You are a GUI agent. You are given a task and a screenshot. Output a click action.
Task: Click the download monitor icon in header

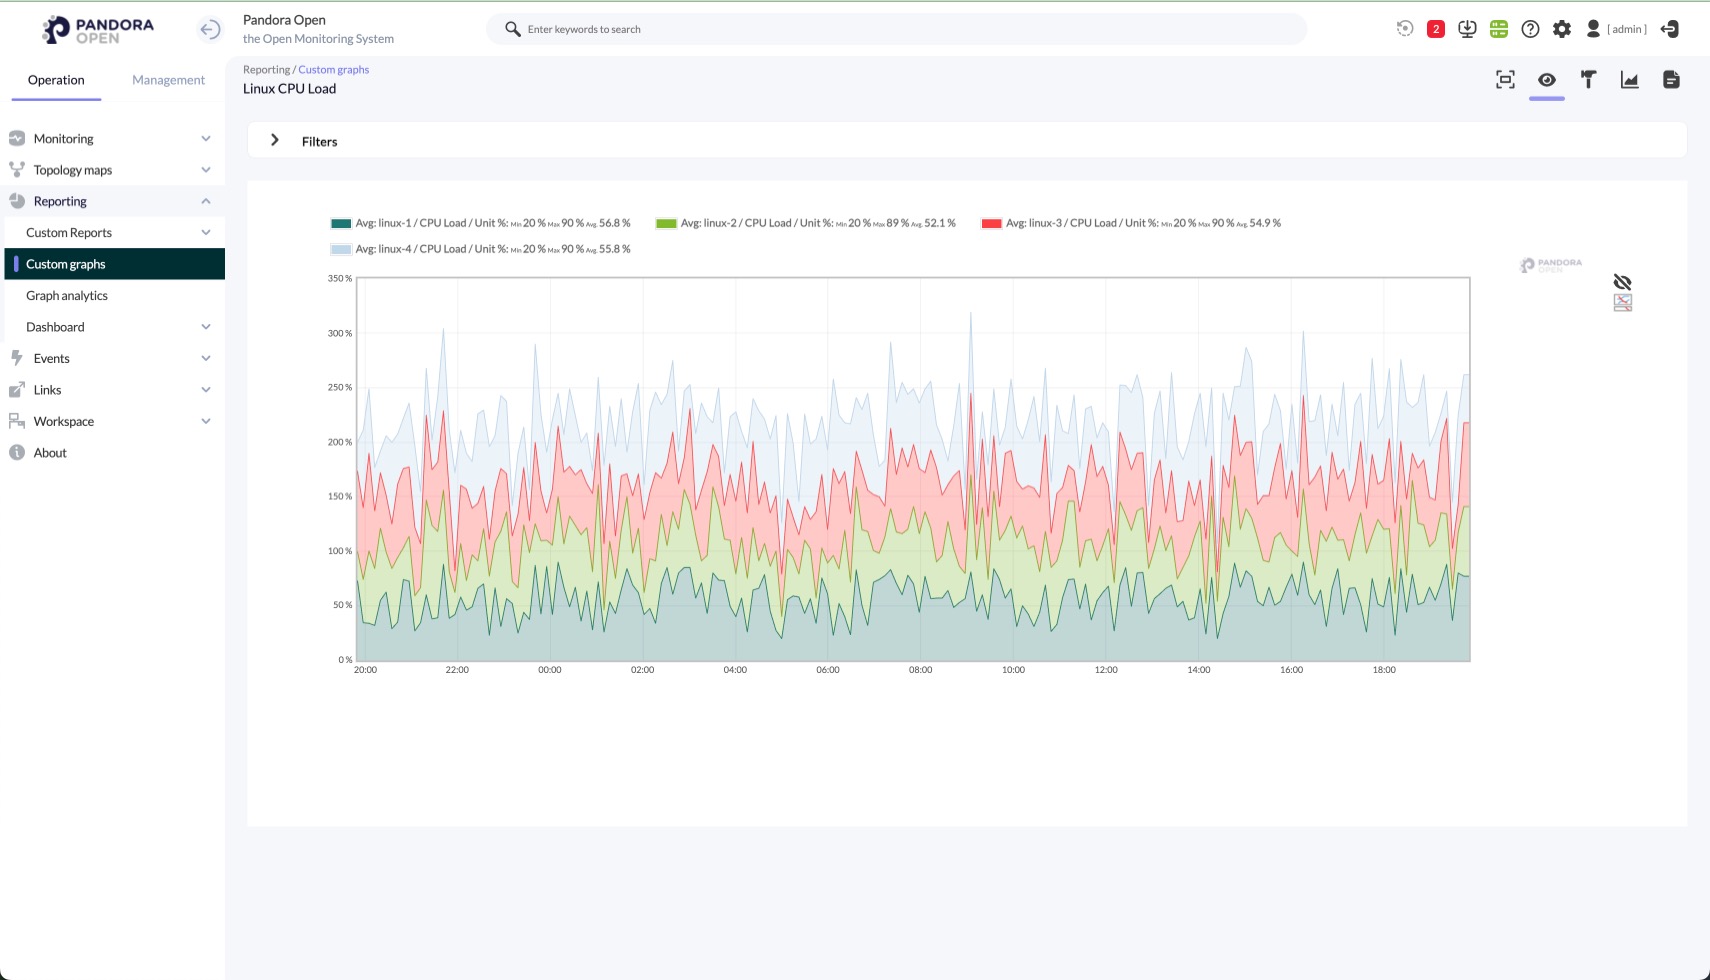coord(1467,29)
